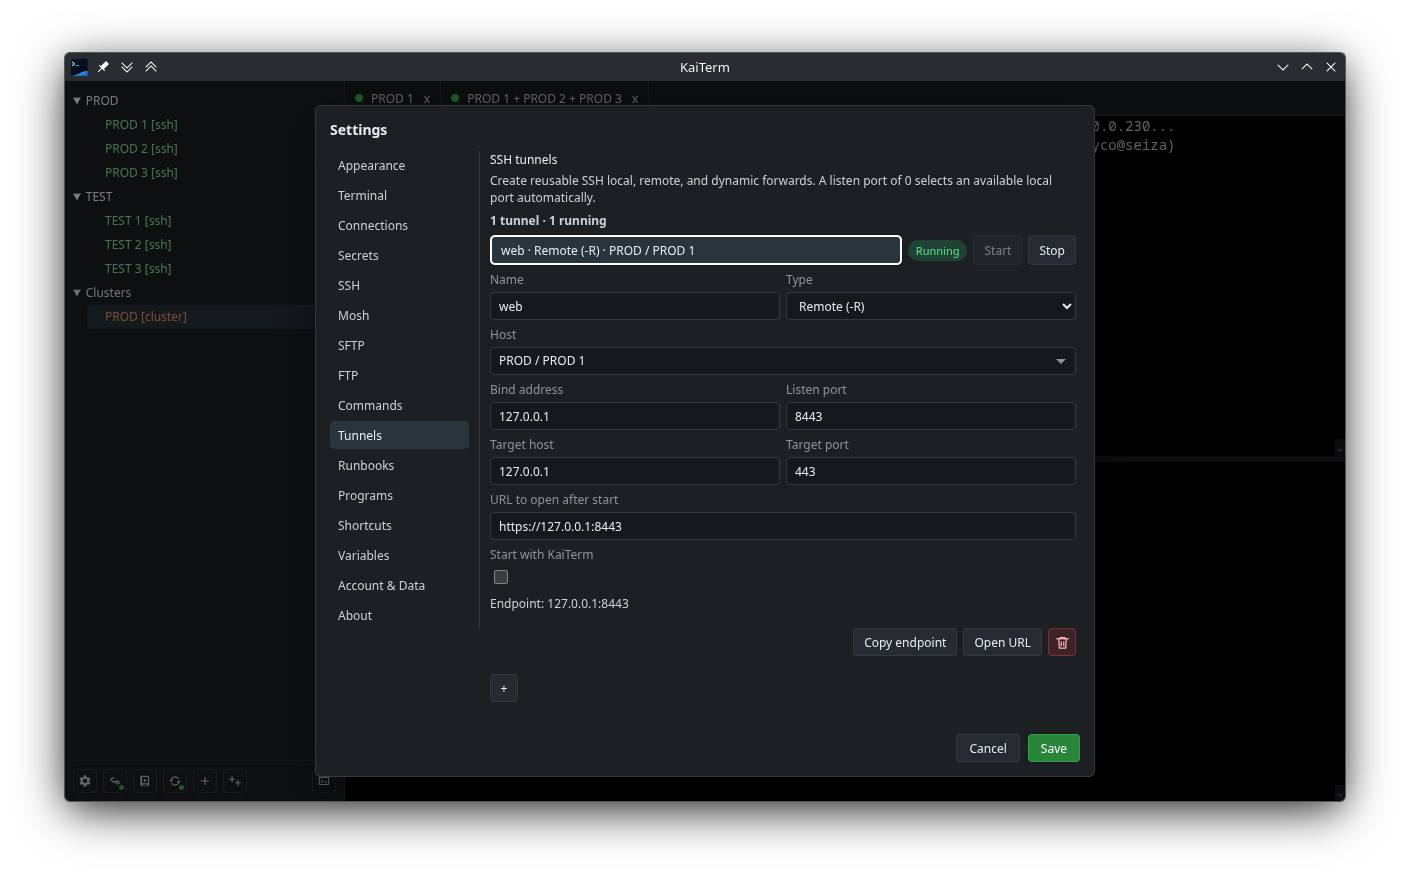Click the double chevron up title bar icon
The height and width of the screenshot is (878, 1410).
(x=151, y=67)
